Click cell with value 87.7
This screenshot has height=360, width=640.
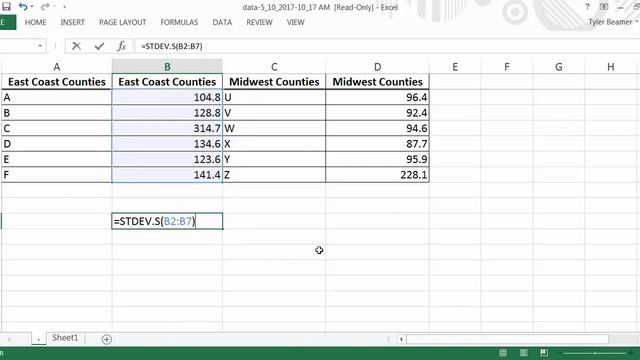tap(378, 144)
